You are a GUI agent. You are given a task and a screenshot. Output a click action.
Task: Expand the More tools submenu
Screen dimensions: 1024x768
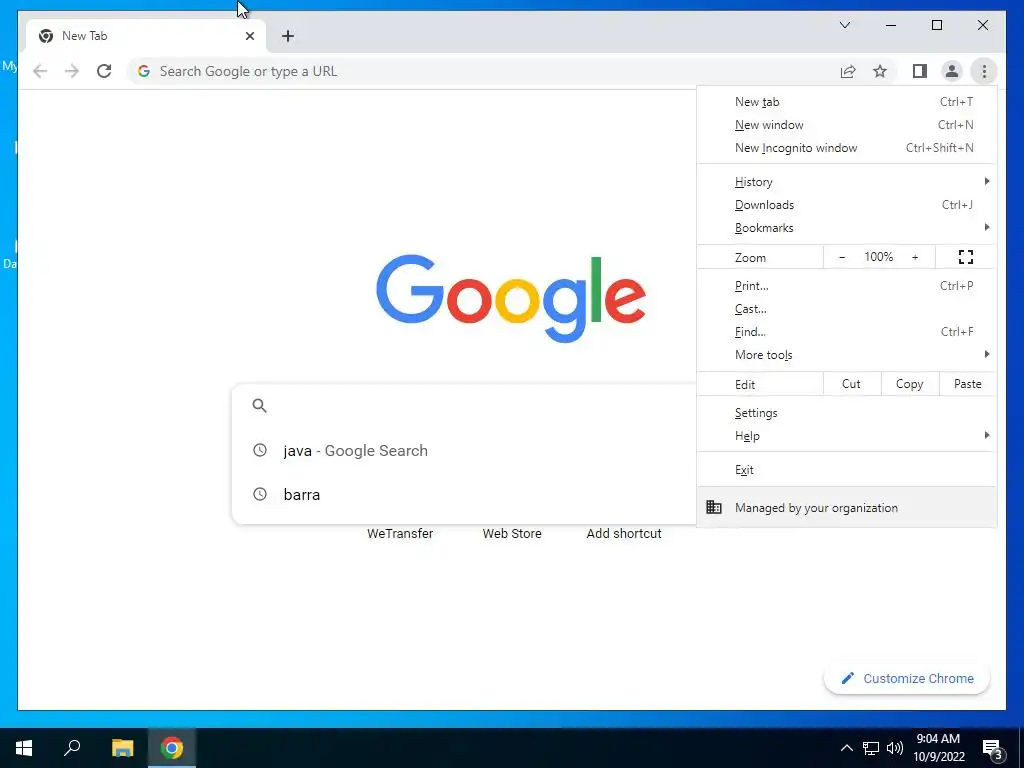click(847, 355)
